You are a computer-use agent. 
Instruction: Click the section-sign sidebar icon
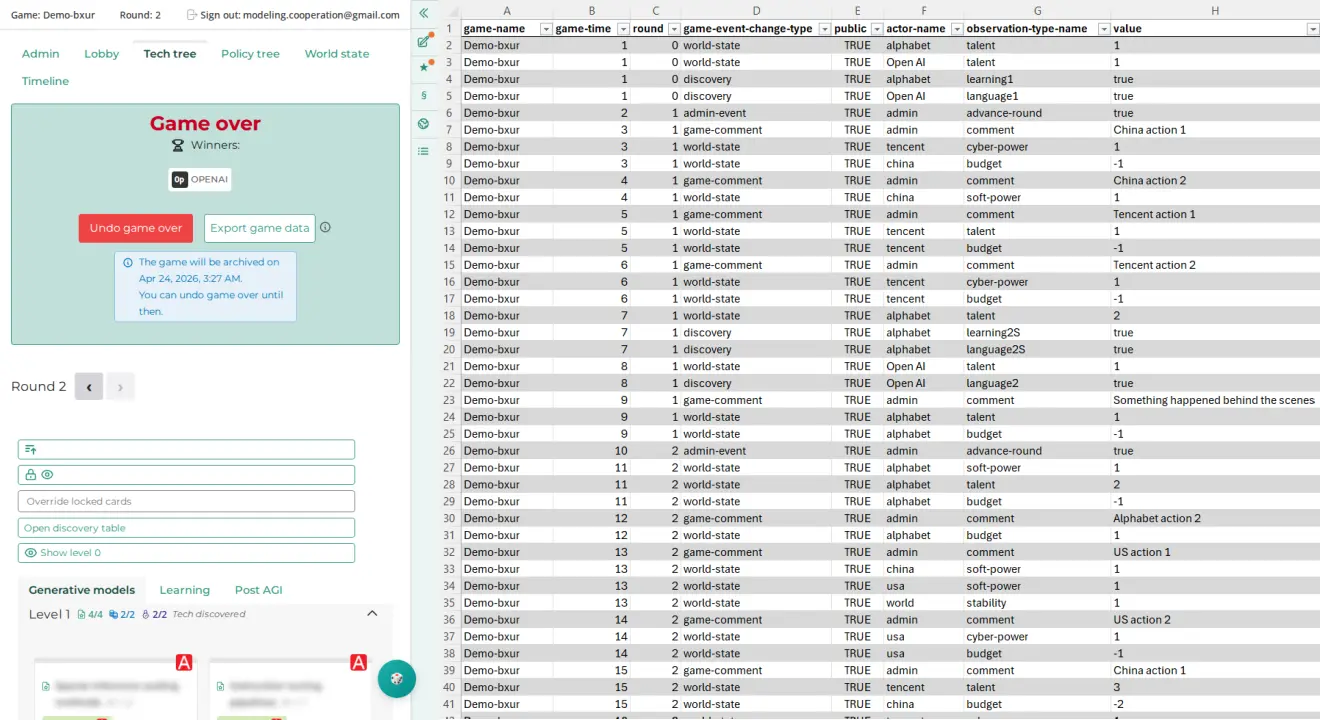[423, 95]
